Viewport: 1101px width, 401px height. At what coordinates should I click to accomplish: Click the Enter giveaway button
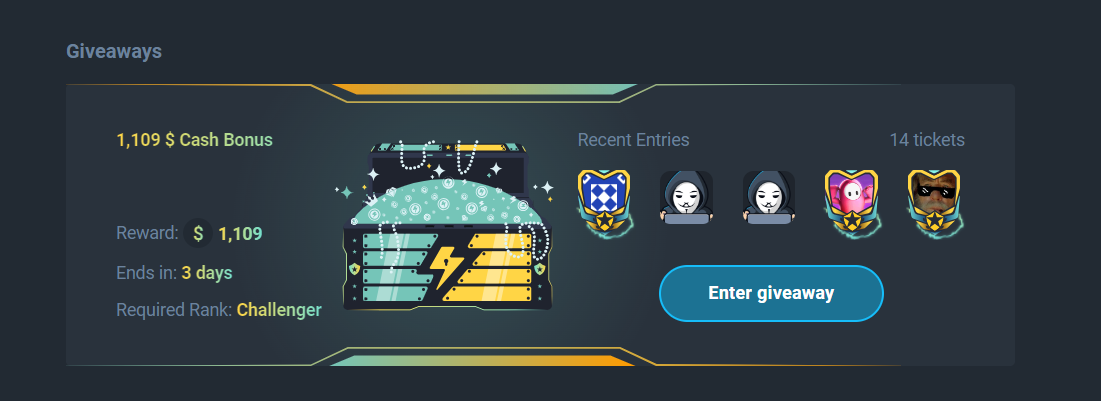tap(771, 293)
